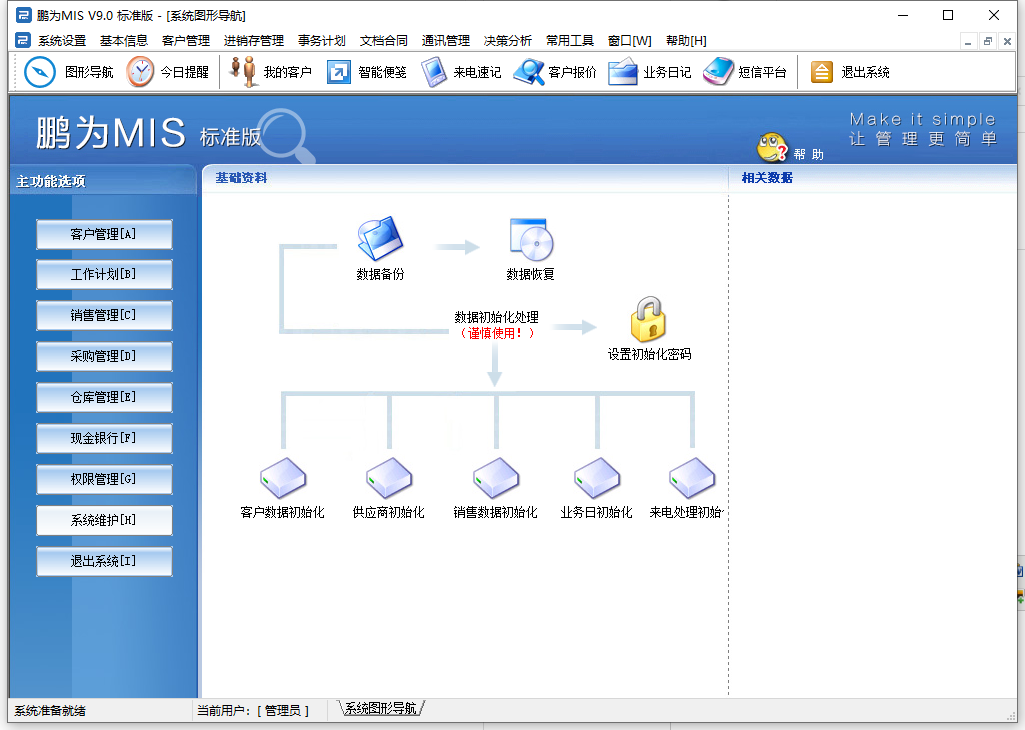Open the 帮助 smiley help icon
This screenshot has width=1025, height=730.
773,148
